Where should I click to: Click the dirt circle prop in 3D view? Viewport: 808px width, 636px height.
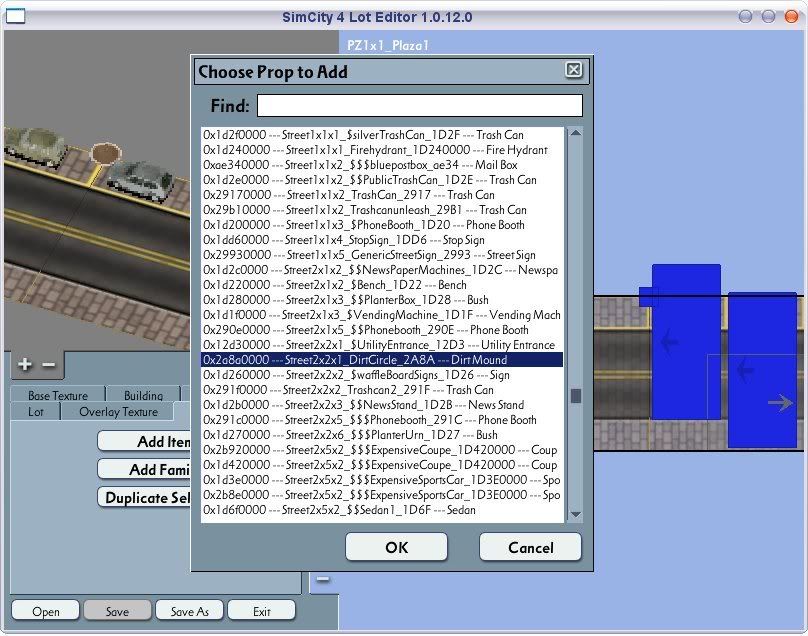click(106, 153)
